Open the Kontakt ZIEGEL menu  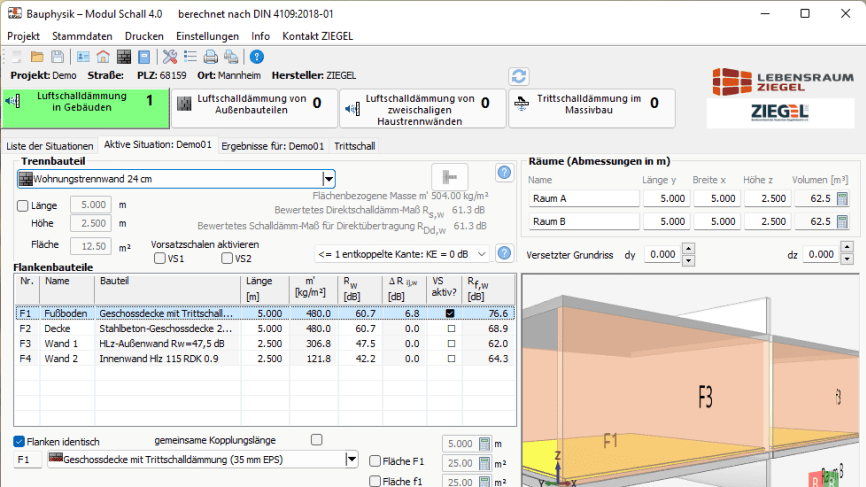(318, 36)
